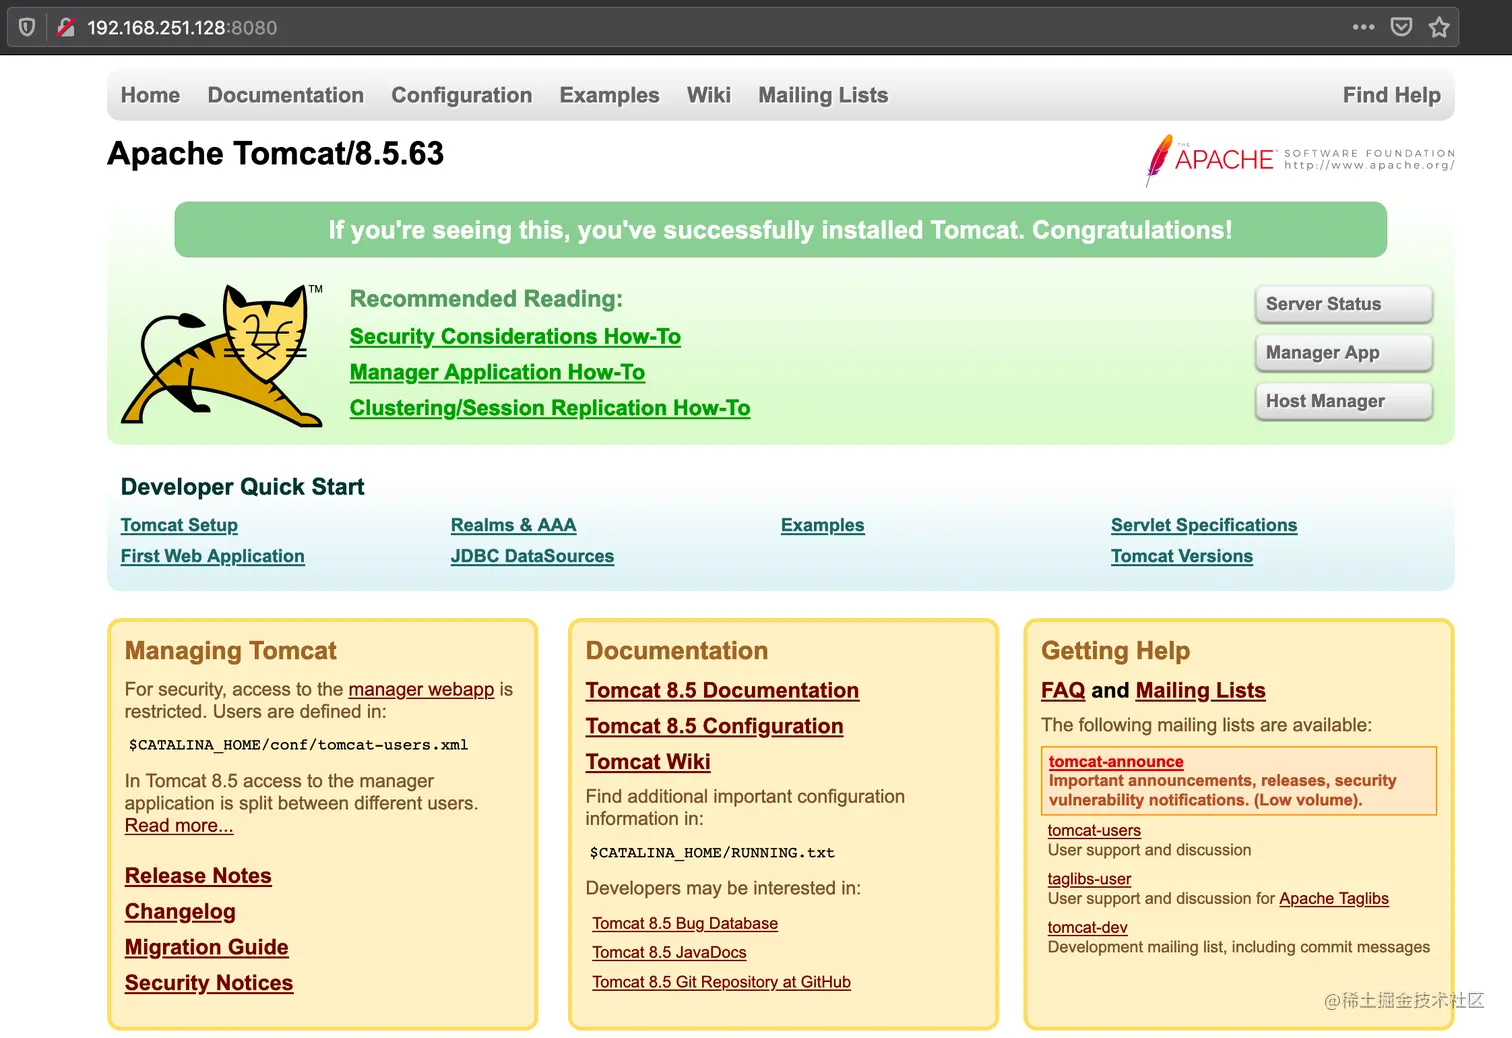Viewport: 1512px width, 1038px height.
Task: Open Tomcat 8.5 JavaDocs link
Action: click(x=669, y=953)
